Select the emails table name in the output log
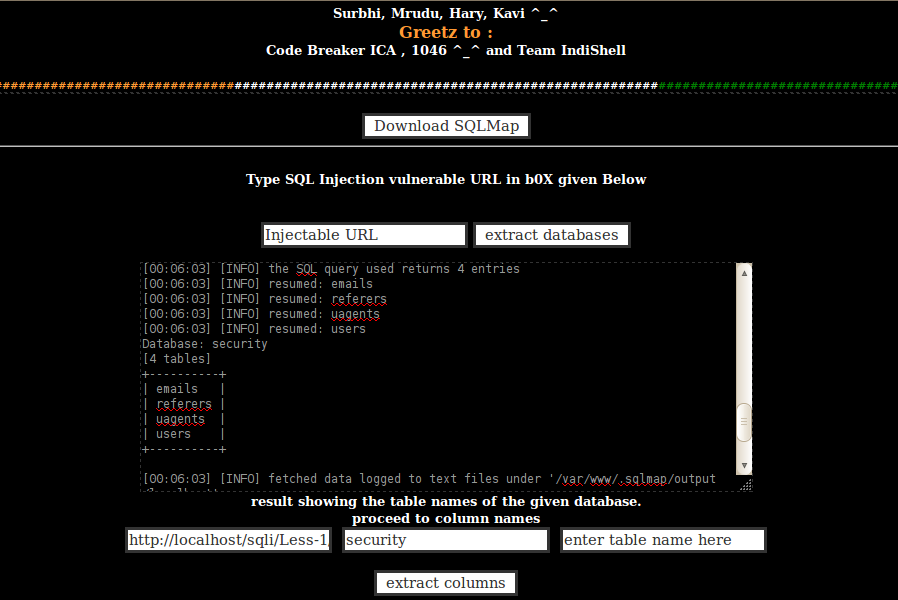 click(x=176, y=388)
